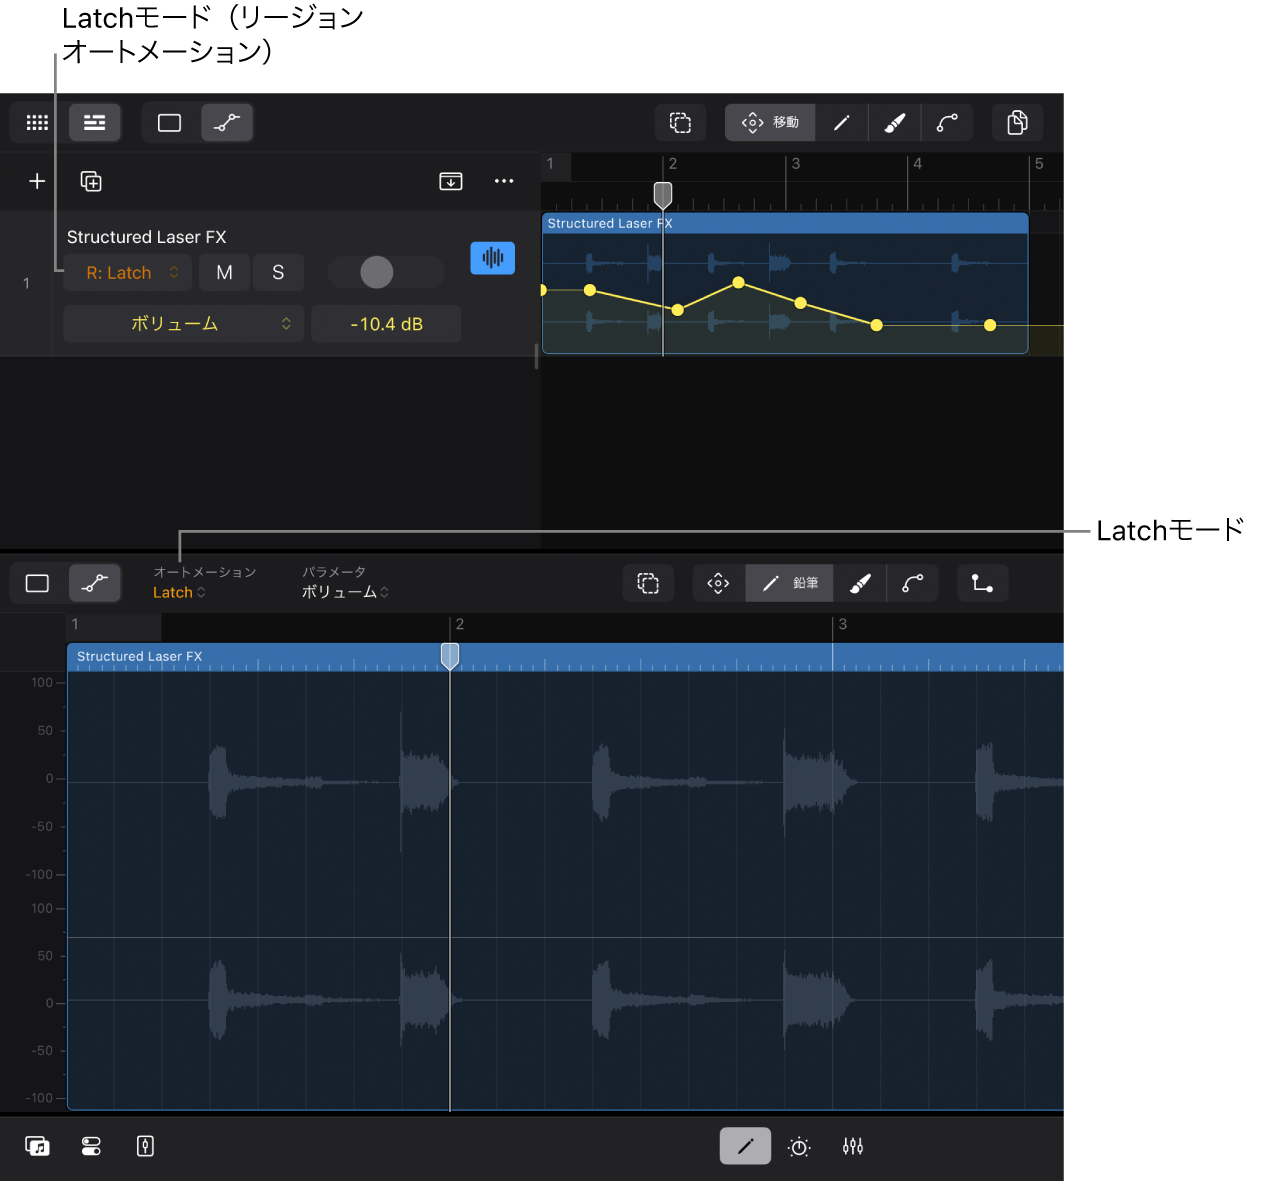Image resolution: width=1279 pixels, height=1181 pixels.
Task: Click the duplicate track icon
Action: click(91, 181)
